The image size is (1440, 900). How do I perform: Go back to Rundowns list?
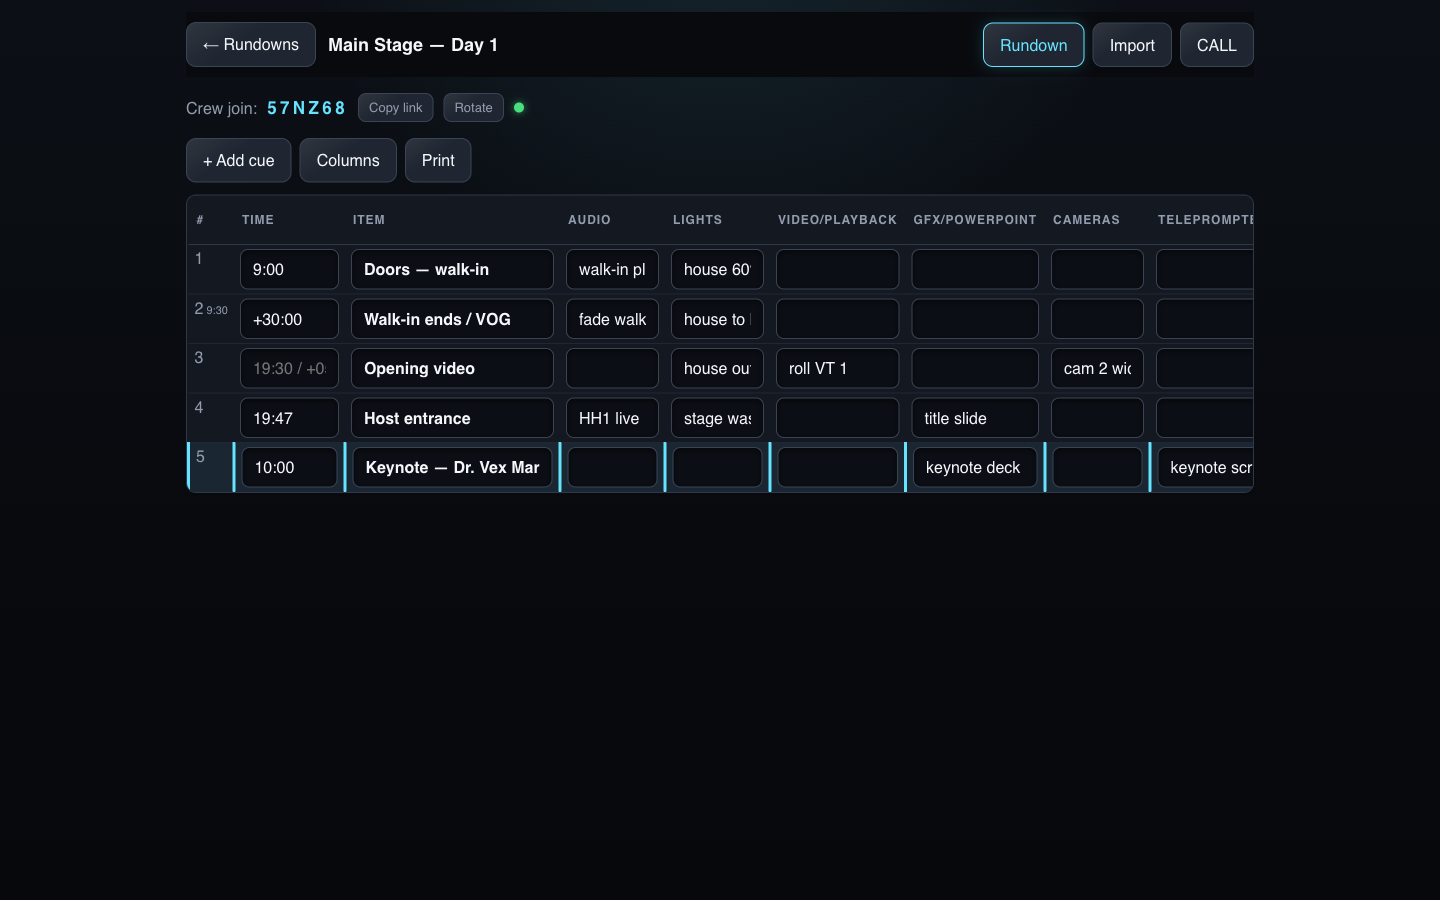[x=251, y=45]
